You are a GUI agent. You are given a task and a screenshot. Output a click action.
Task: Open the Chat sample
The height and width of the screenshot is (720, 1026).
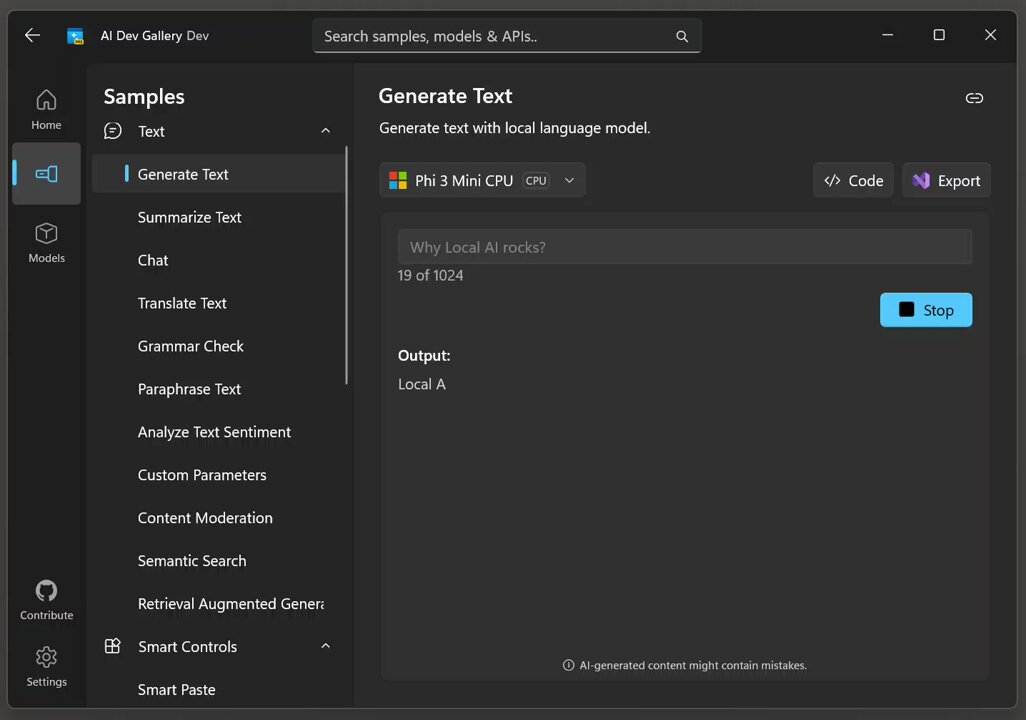[x=218, y=261]
